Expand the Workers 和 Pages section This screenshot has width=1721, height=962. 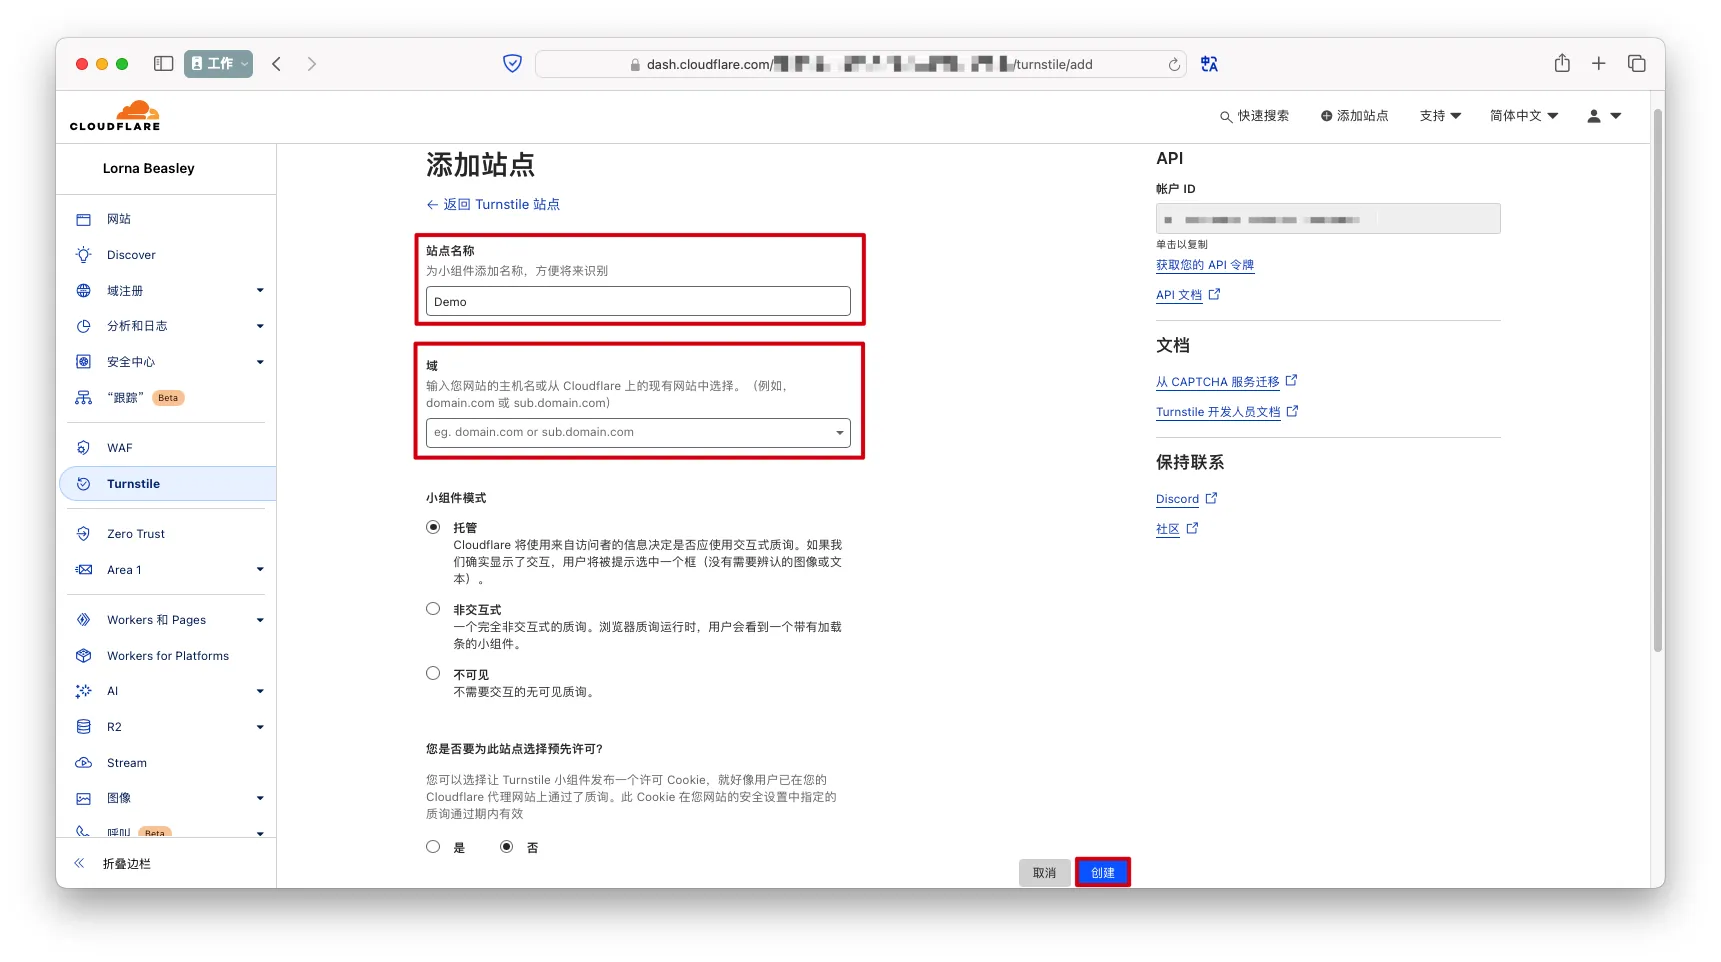[260, 620]
